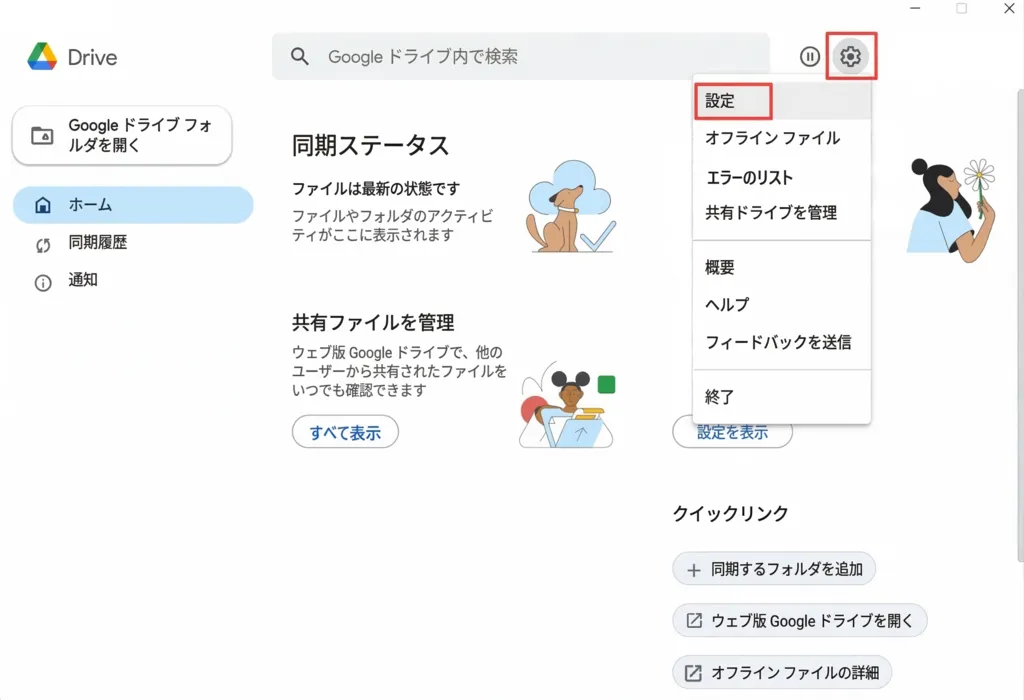Choose フィードバックを送信 menu option

(x=778, y=342)
